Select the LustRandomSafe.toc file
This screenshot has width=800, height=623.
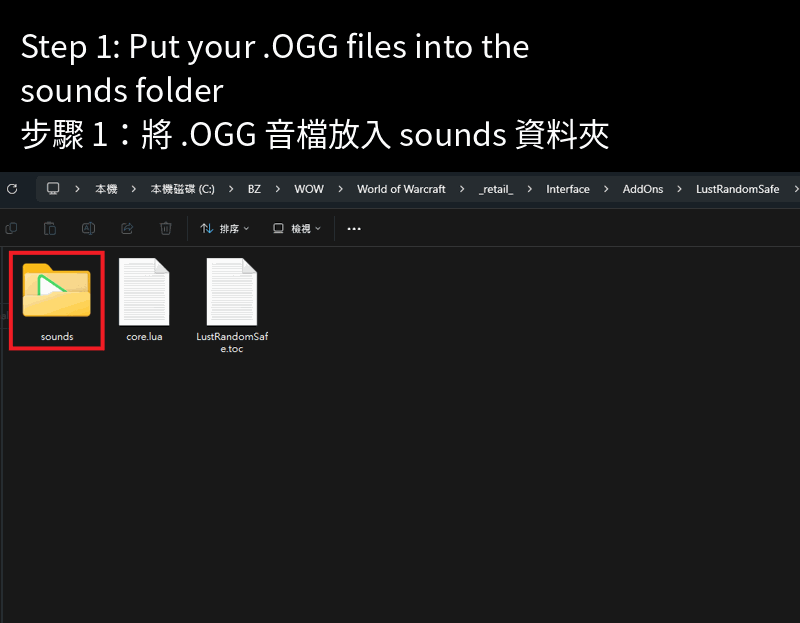click(x=232, y=306)
